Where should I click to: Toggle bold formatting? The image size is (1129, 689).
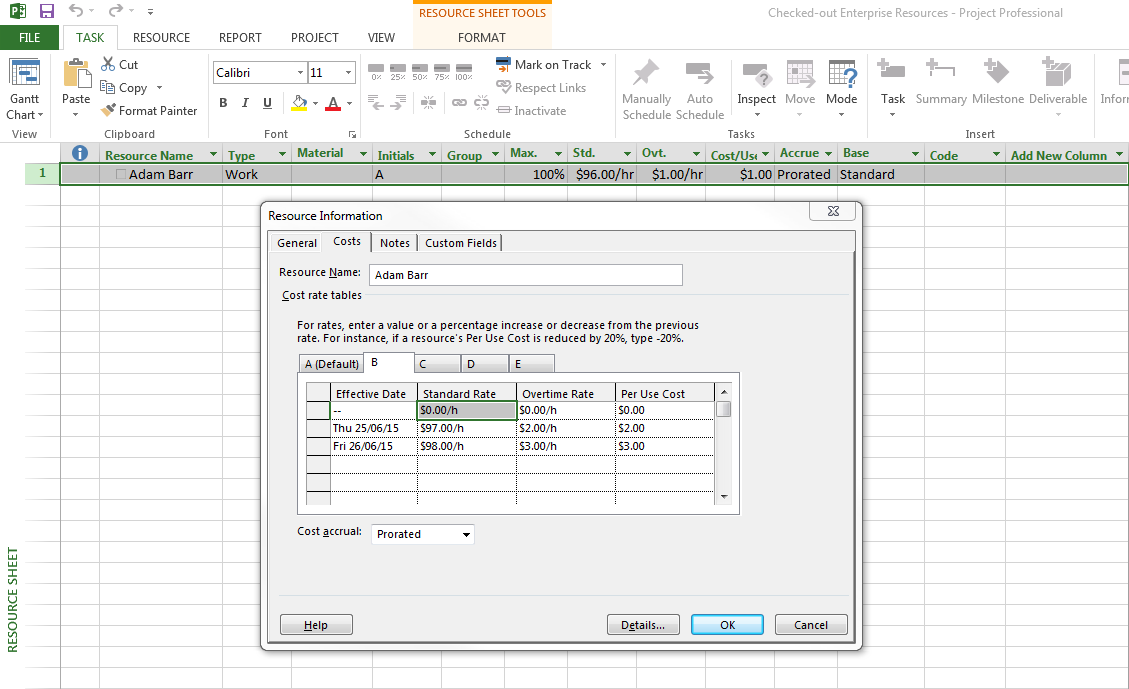click(x=223, y=103)
